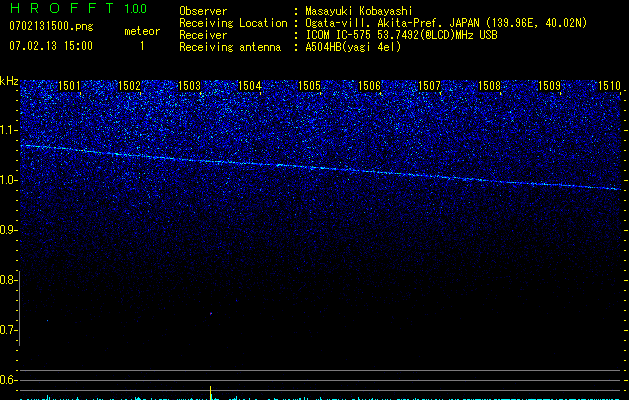629x400 pixels.
Task: Click the 1507 time marker
Action: 429,86
